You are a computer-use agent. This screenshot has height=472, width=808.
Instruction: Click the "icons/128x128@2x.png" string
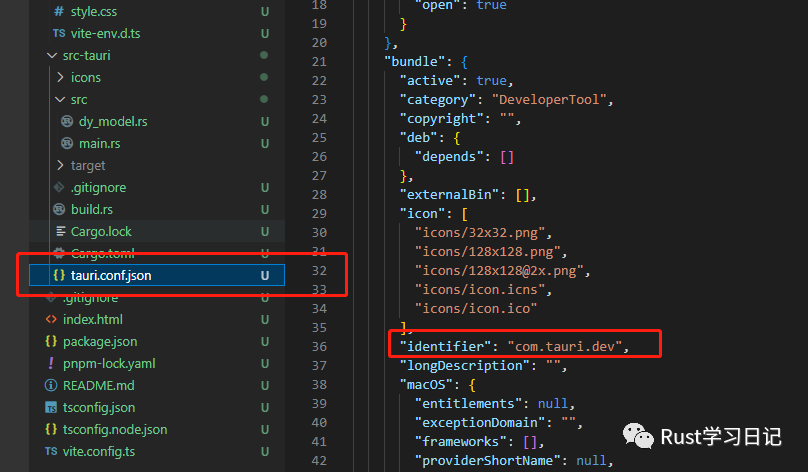click(x=499, y=271)
